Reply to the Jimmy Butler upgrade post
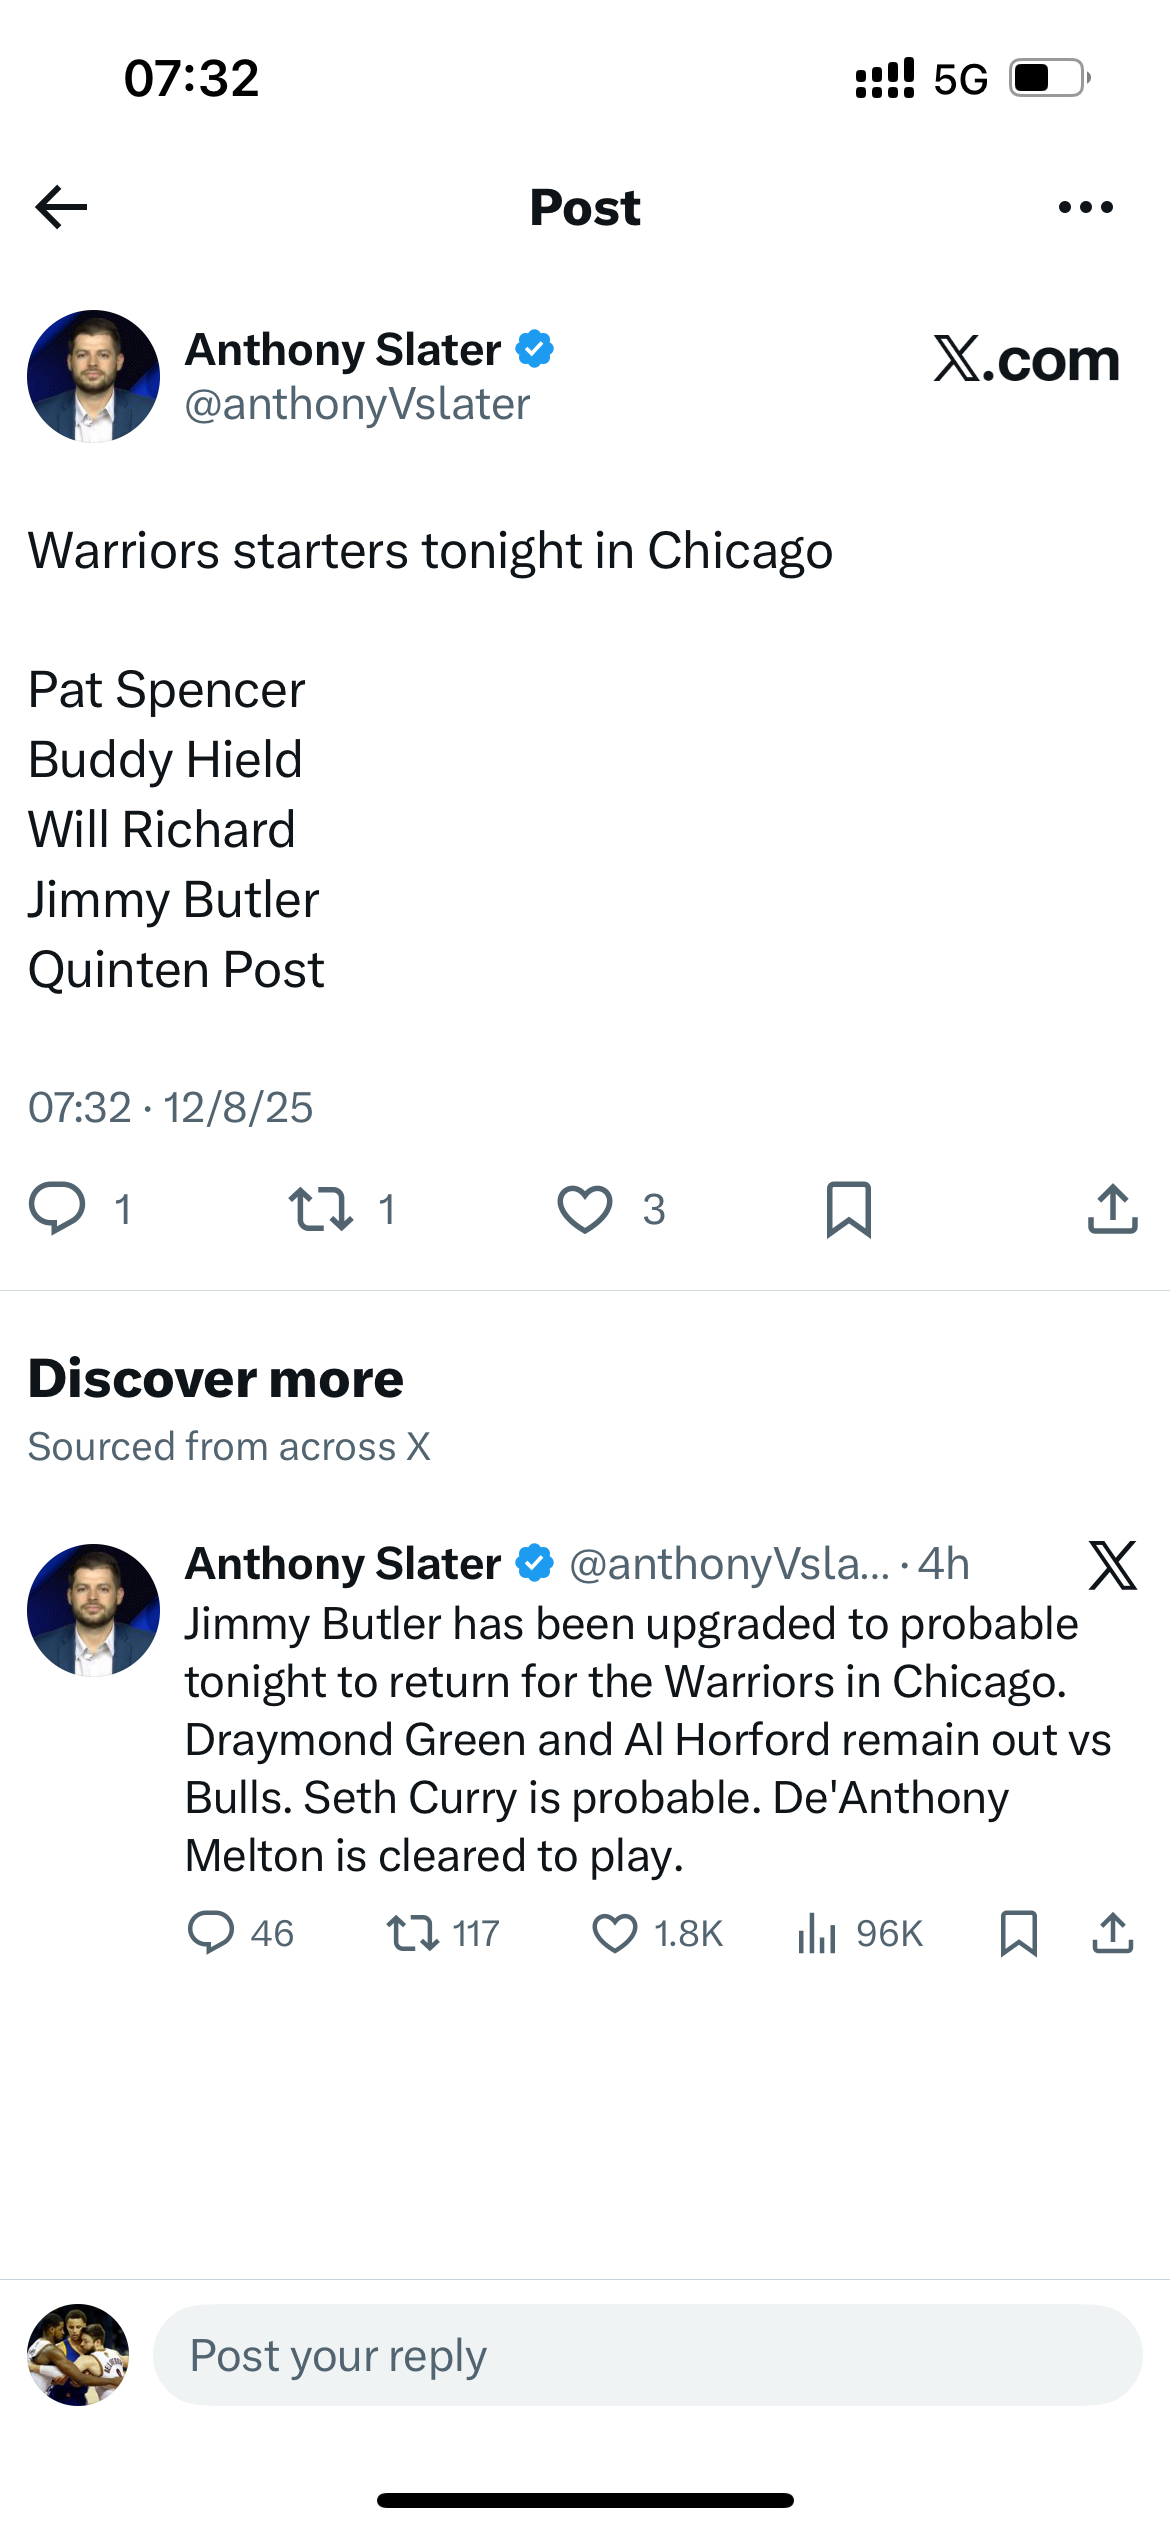 coord(211,1932)
